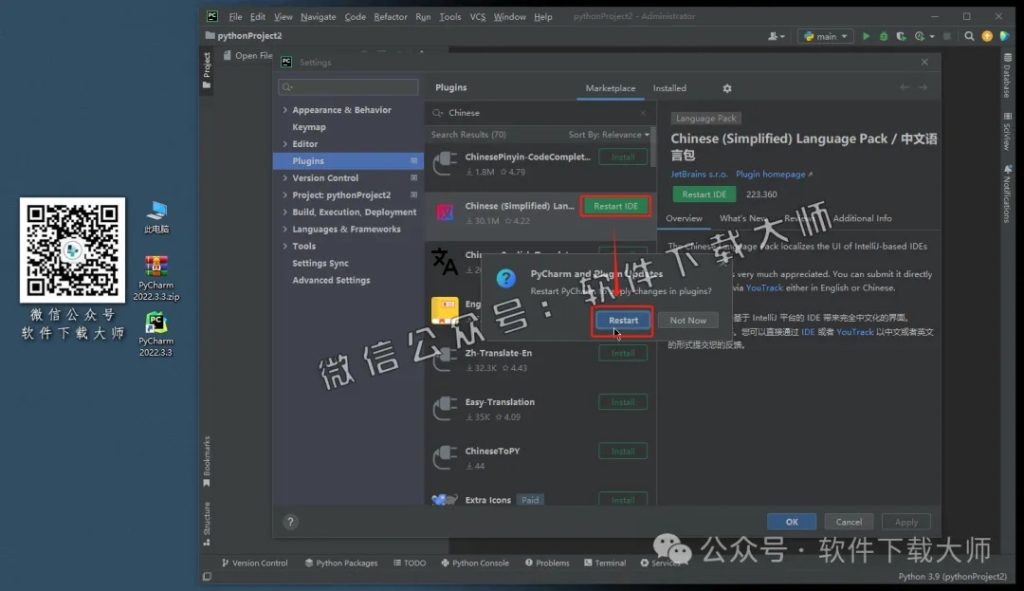Run the main configuration with the green Run icon
Viewport: 1024px width, 591px height.
(866, 35)
